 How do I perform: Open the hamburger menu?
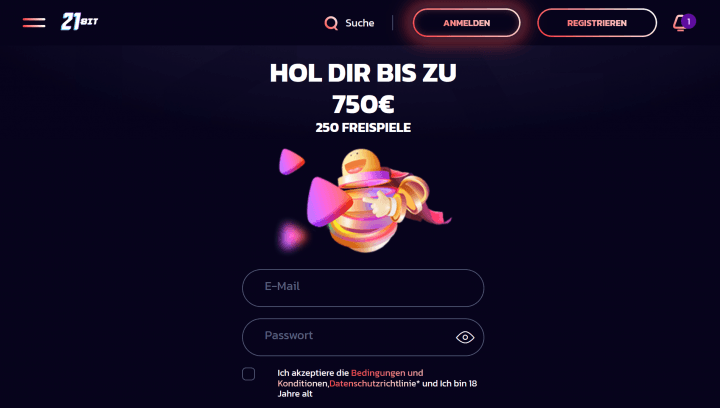click(x=34, y=22)
